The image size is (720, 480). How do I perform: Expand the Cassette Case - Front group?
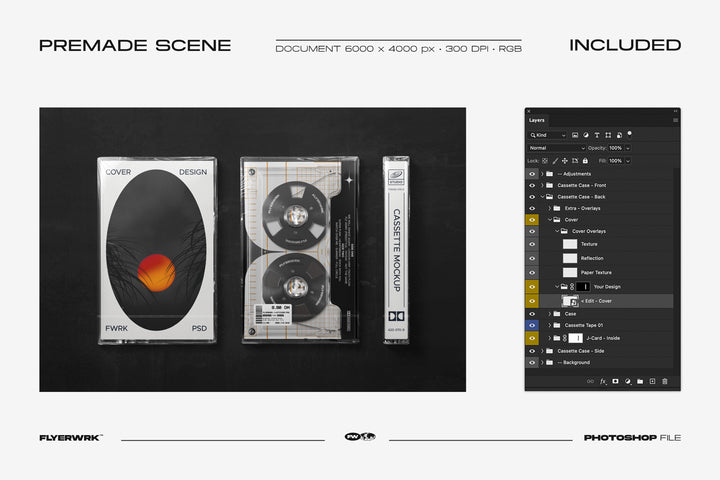(x=542, y=185)
